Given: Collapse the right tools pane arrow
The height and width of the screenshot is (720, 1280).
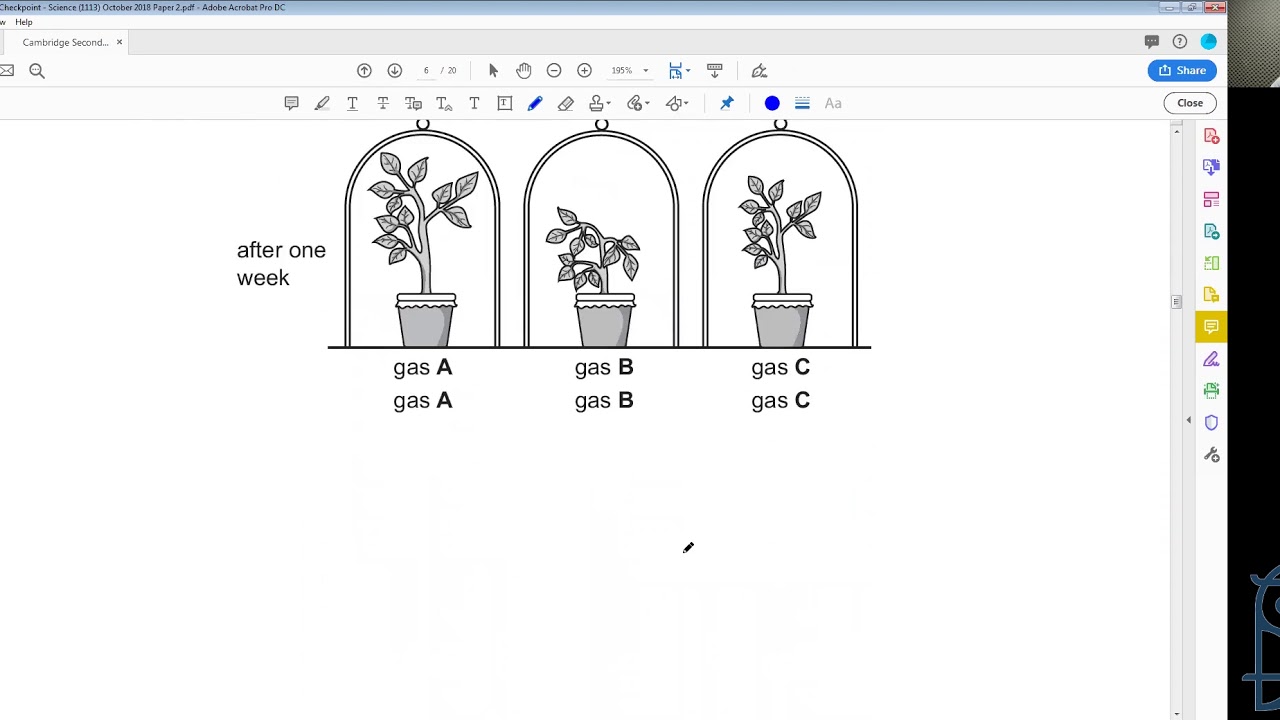Looking at the screenshot, I should point(1189,420).
